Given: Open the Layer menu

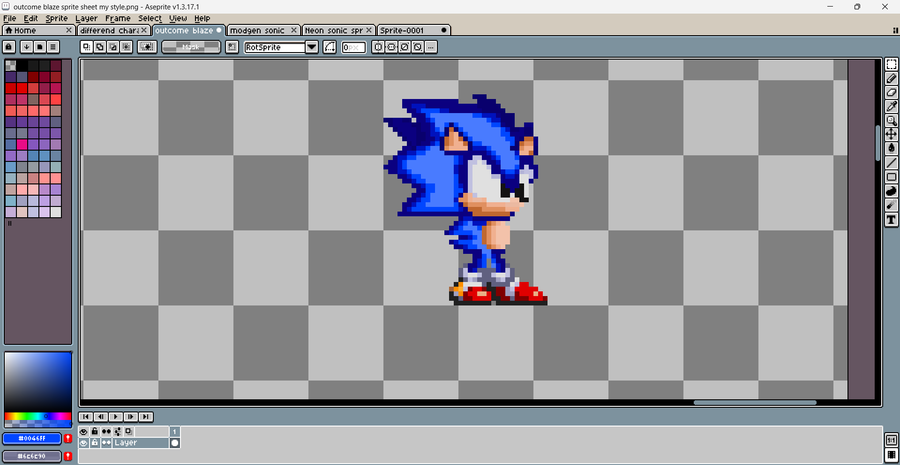Looking at the screenshot, I should tap(86, 18).
